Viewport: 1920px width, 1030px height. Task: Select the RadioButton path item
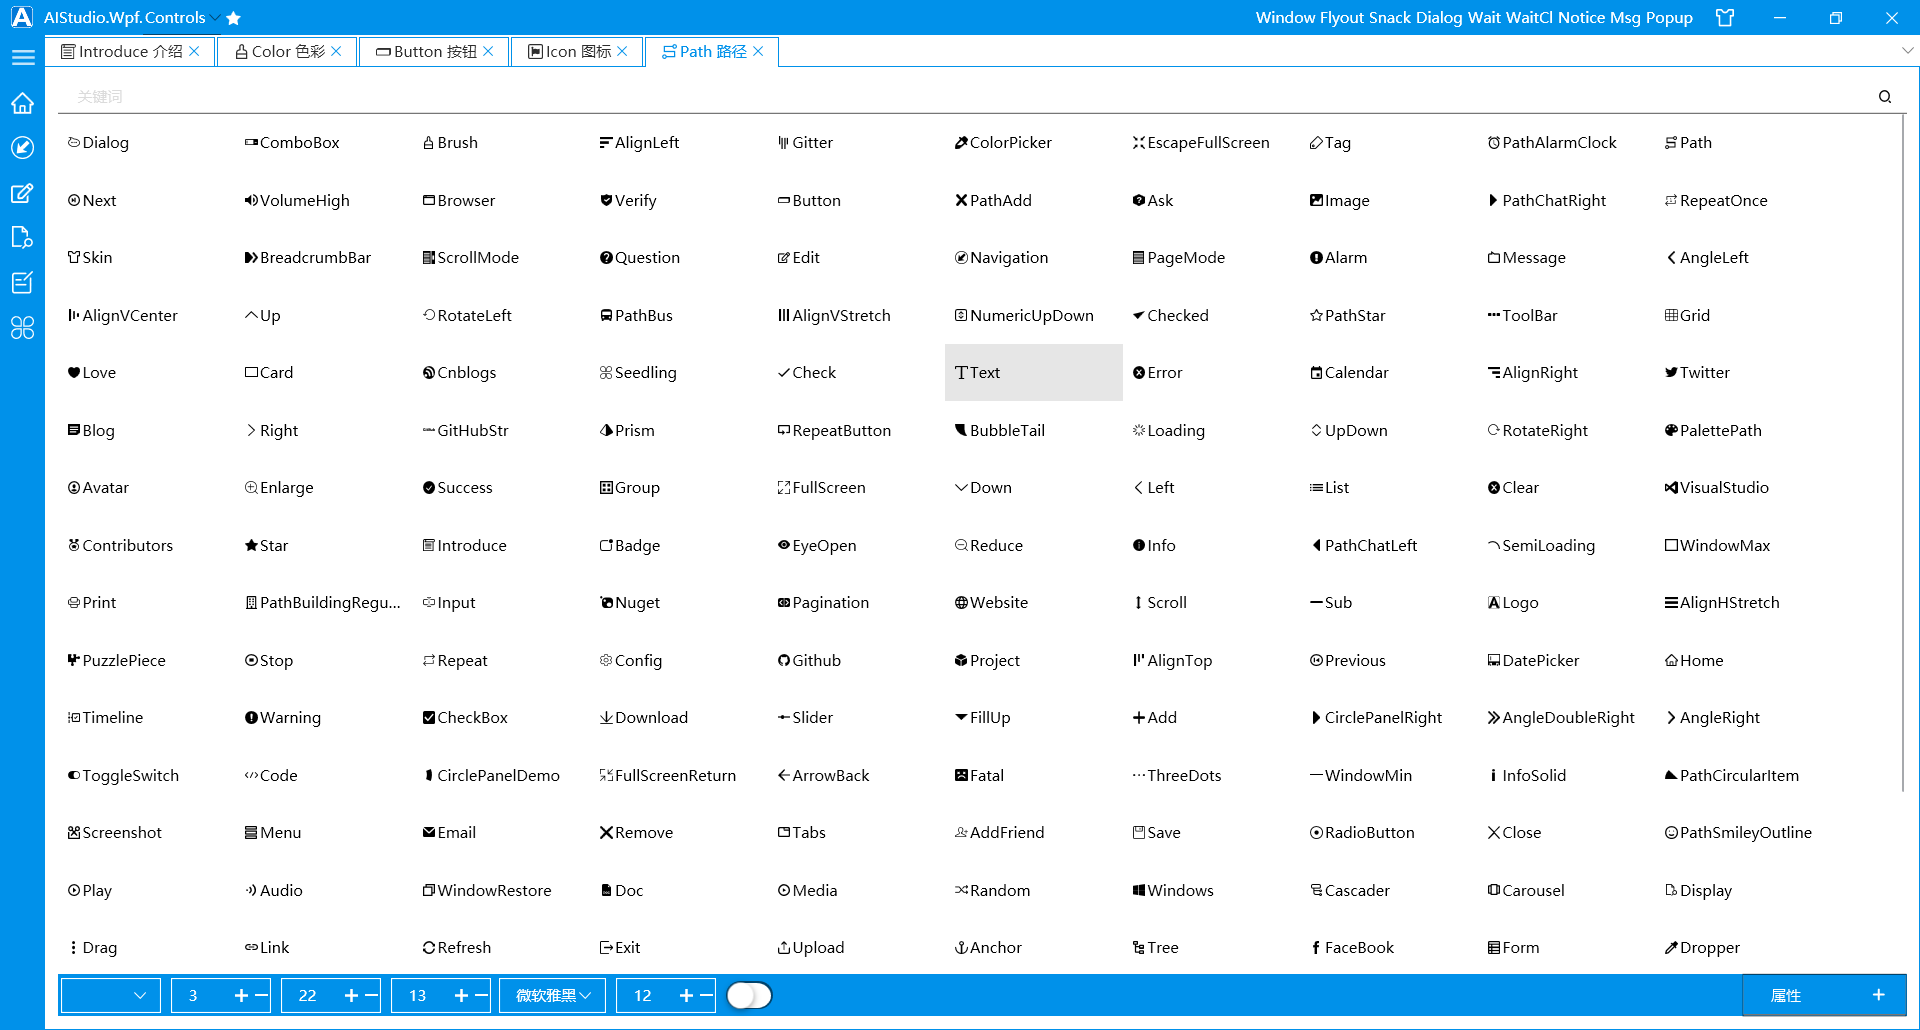(x=1362, y=833)
